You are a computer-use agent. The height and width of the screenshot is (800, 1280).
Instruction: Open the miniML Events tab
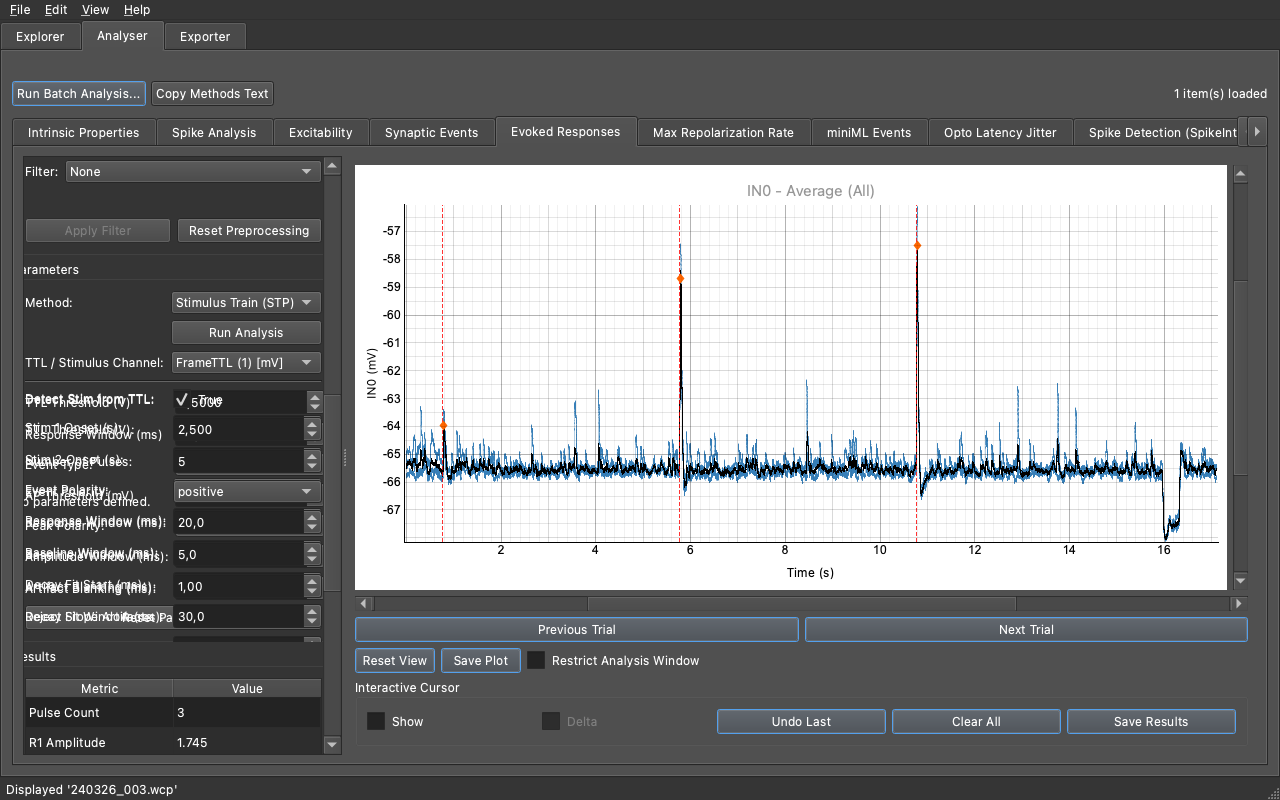[x=869, y=132]
